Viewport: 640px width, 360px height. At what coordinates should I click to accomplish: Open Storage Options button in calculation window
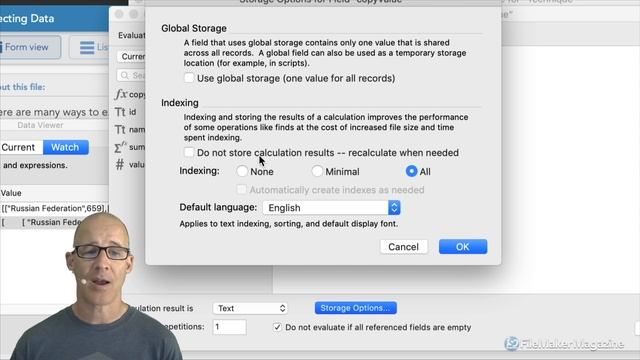(x=356, y=308)
